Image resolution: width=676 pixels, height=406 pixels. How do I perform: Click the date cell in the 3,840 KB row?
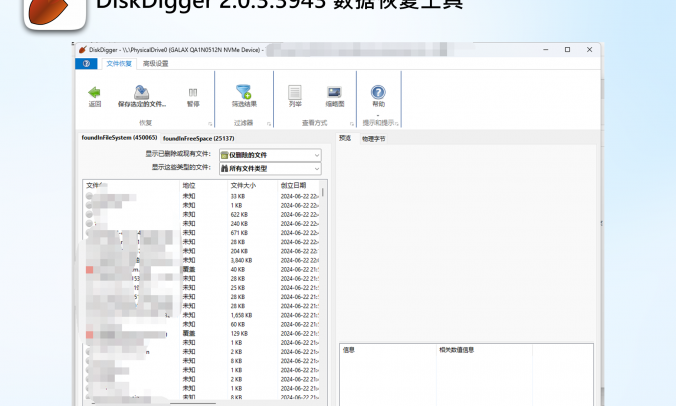(x=300, y=260)
